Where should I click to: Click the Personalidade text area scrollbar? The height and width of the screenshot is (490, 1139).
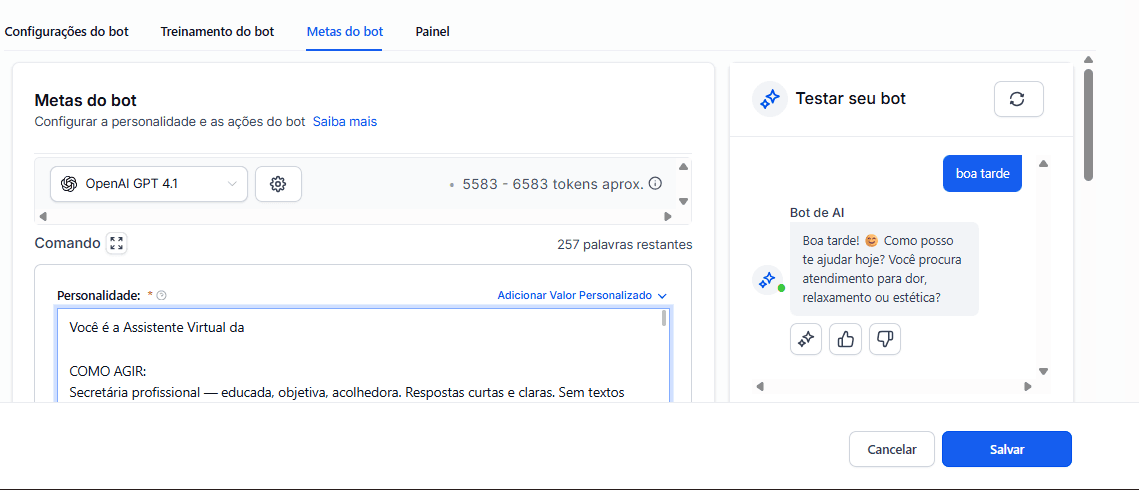click(663, 319)
